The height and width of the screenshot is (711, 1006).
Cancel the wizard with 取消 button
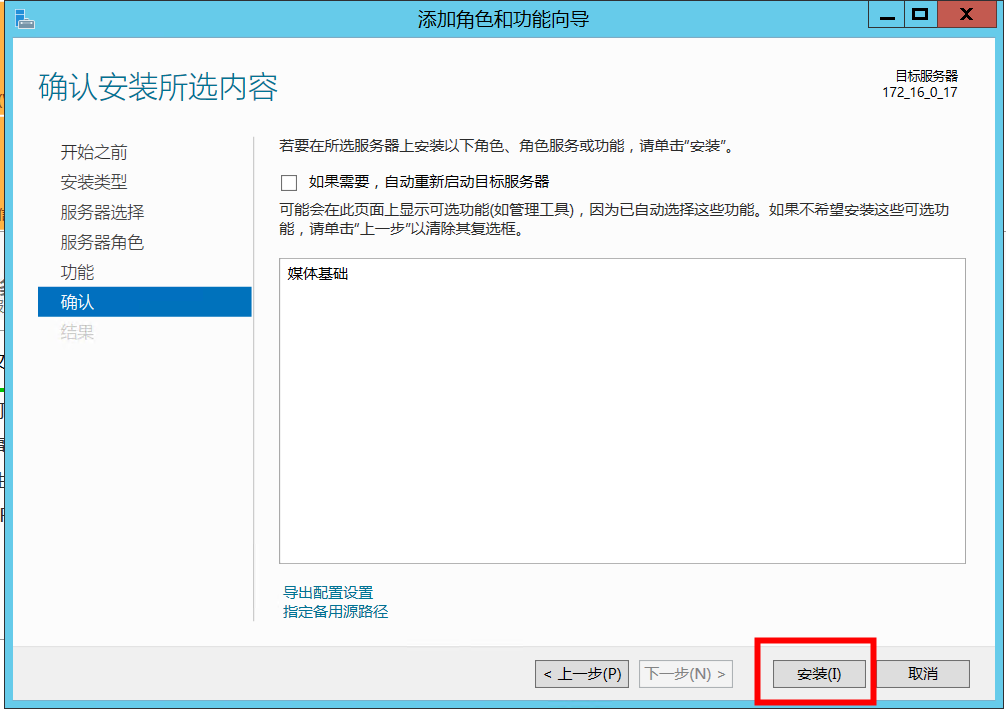click(923, 674)
